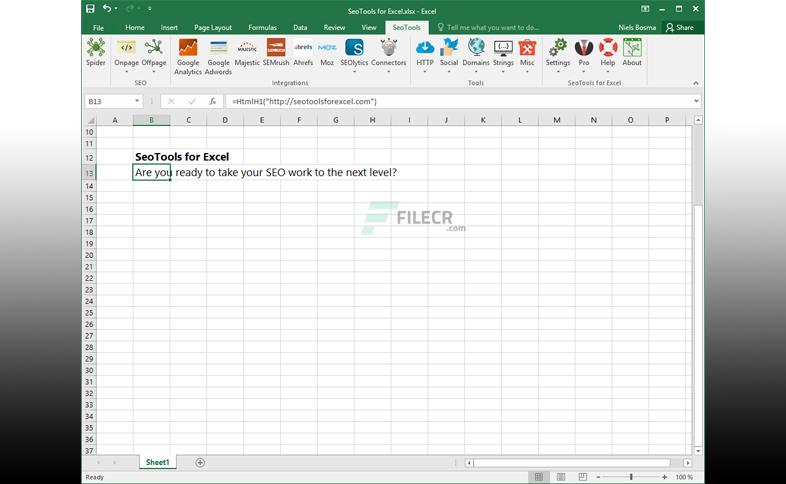Open the Misc tools menu
This screenshot has height=484, width=786.
pyautogui.click(x=527, y=56)
